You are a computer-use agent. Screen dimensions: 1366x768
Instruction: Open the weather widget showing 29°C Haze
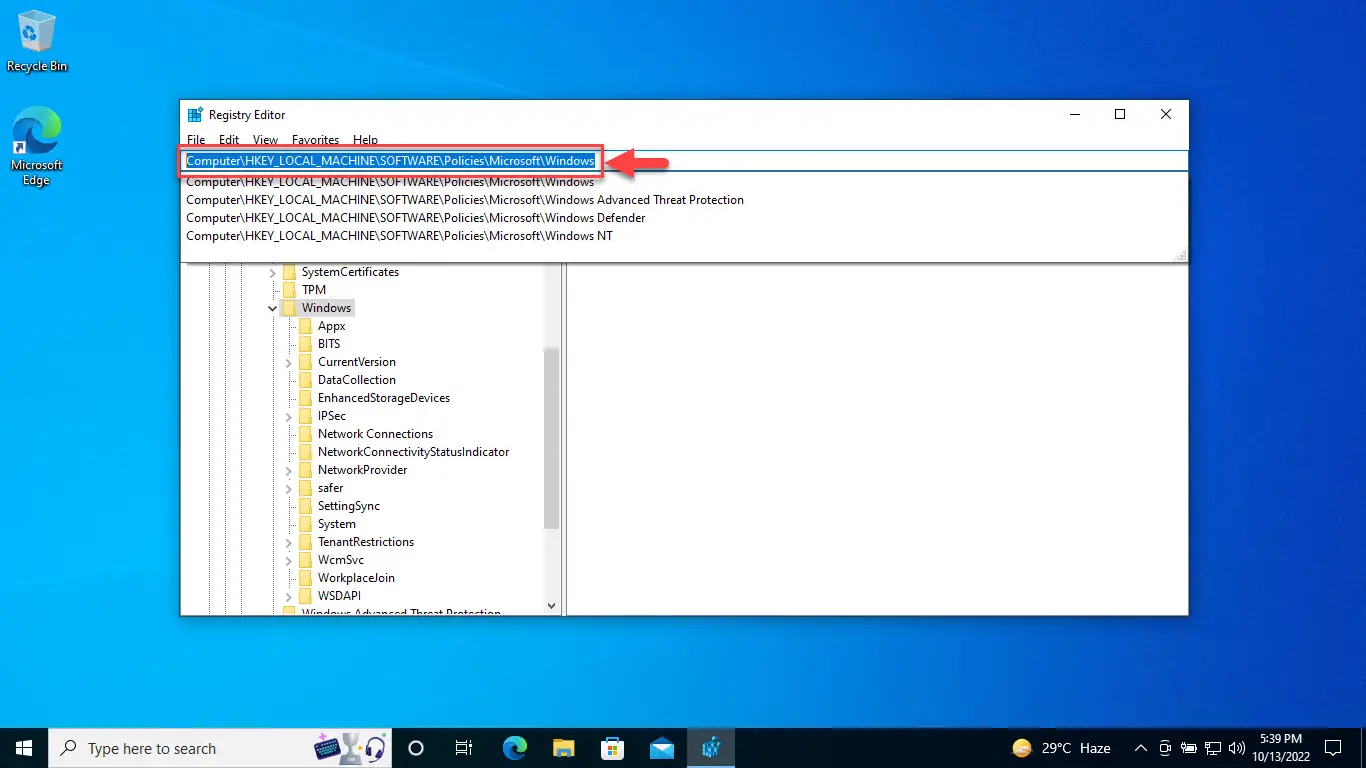pos(1061,748)
